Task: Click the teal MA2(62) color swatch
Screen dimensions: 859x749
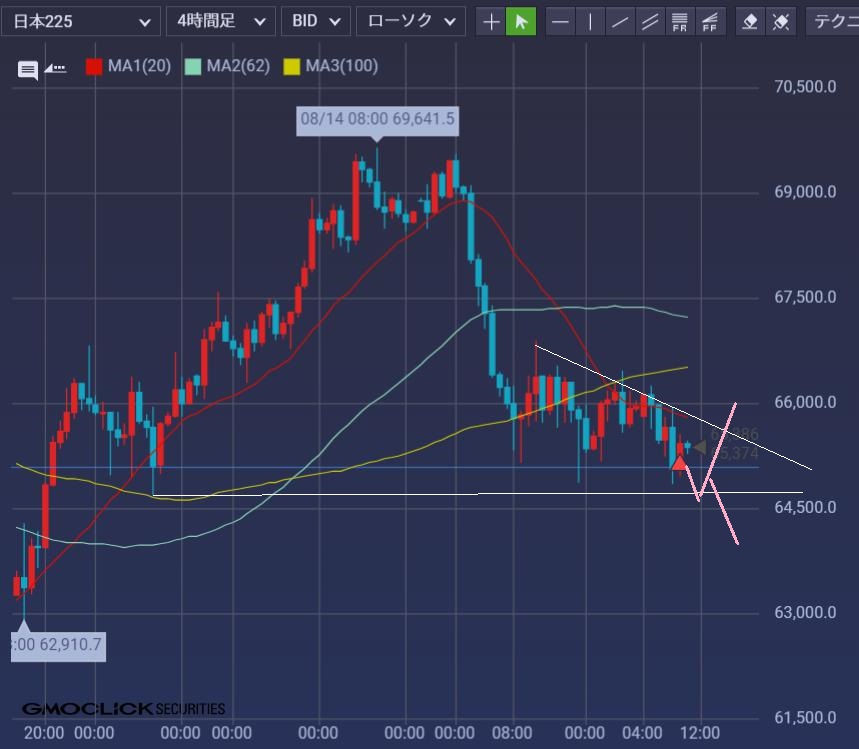Action: 193,67
